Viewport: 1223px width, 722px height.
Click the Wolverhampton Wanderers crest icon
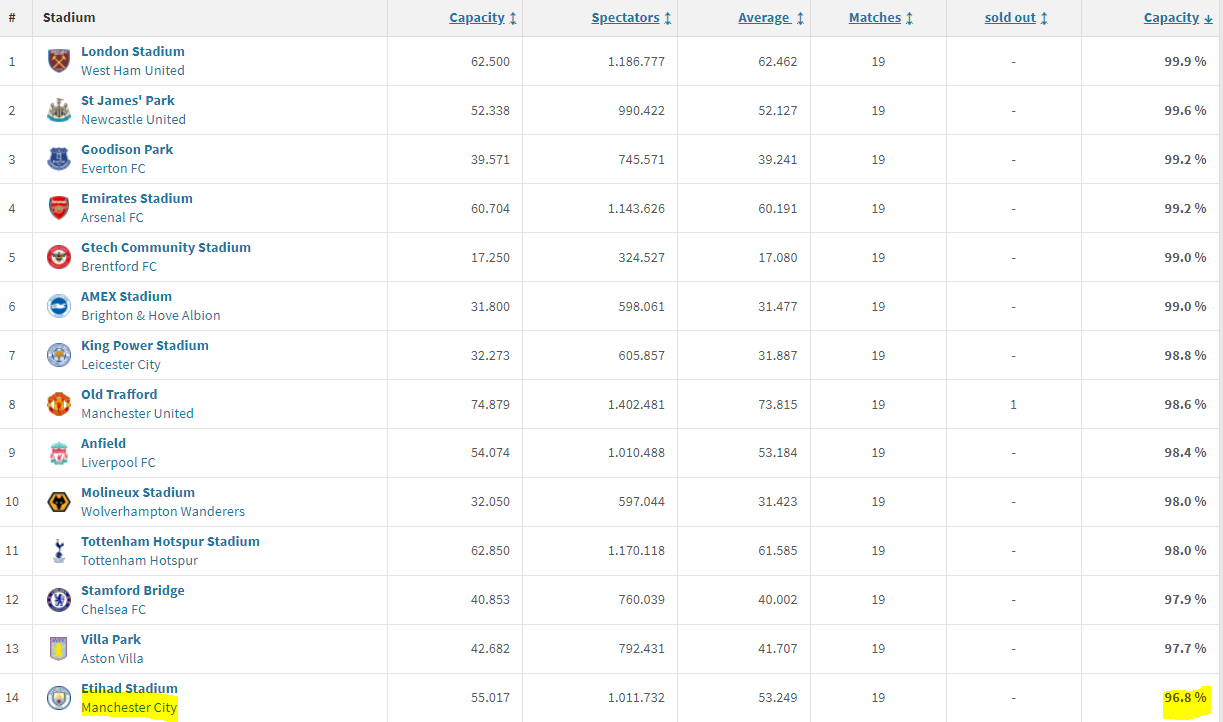(59, 502)
